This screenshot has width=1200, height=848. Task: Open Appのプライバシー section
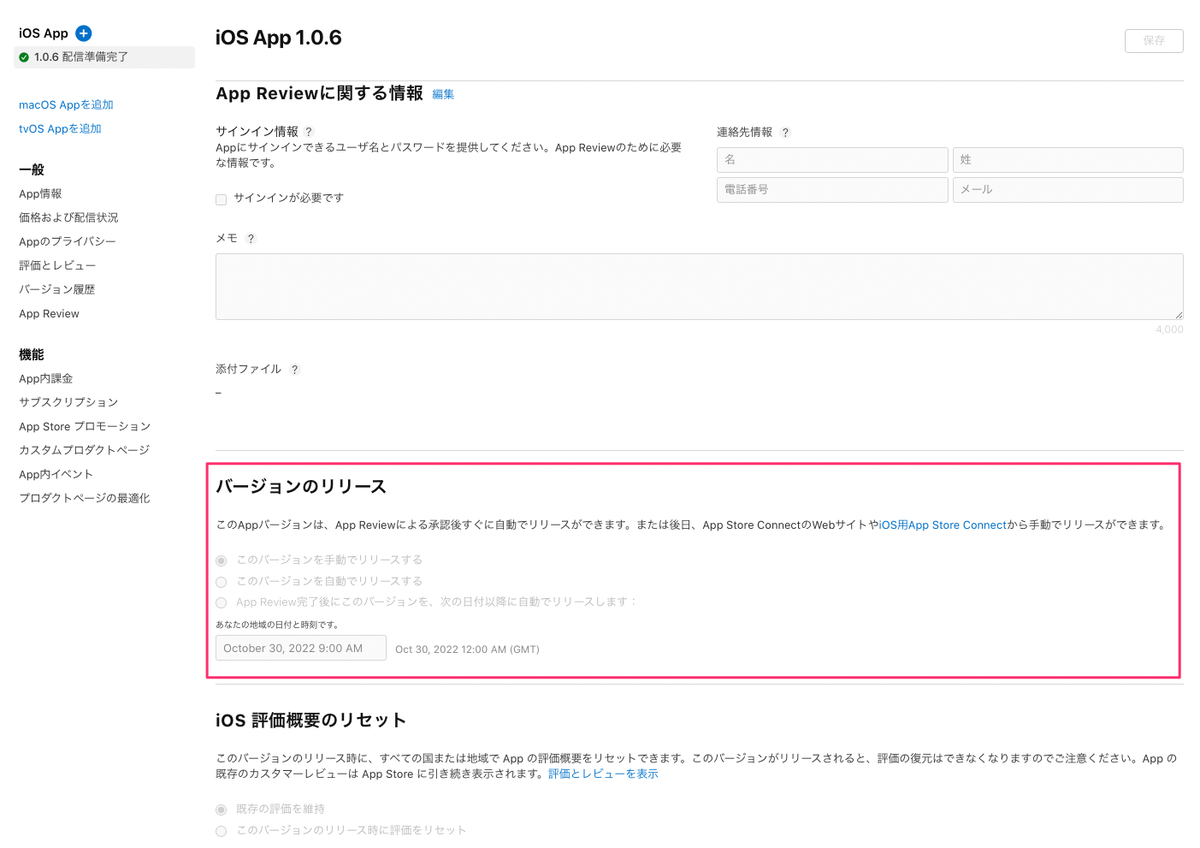pos(67,242)
